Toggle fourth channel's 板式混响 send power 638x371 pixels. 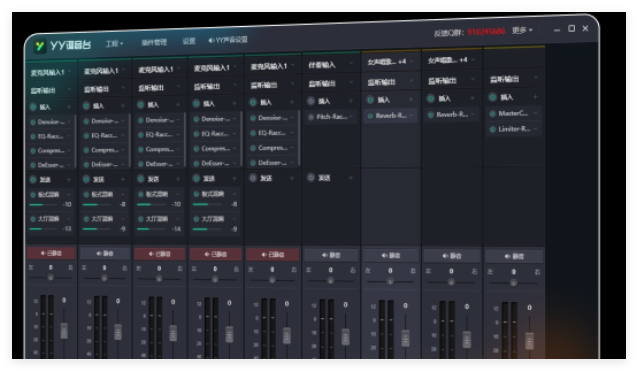(196, 194)
